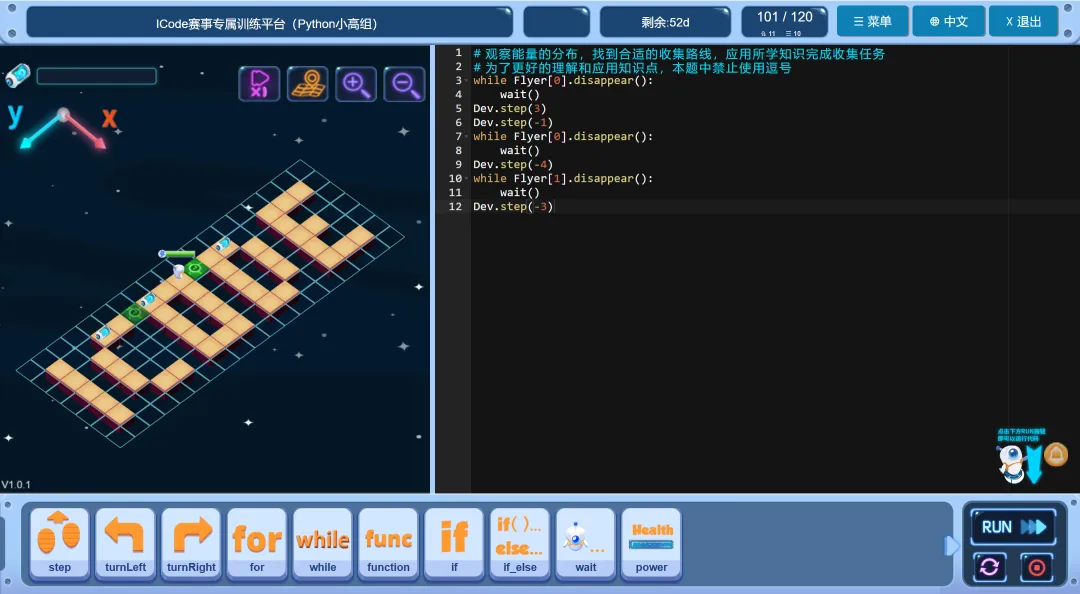This screenshot has height=594, width=1080.
Task: Click the wait() call on line 8
Action: (x=519, y=150)
